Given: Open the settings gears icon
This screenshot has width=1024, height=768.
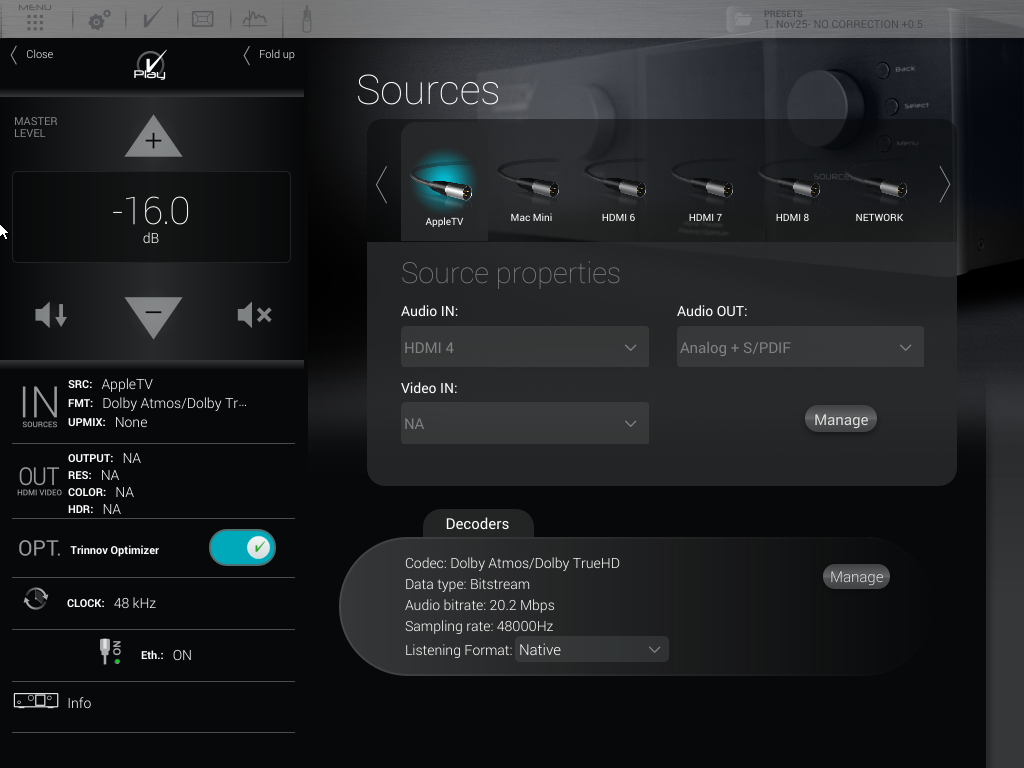Looking at the screenshot, I should (x=99, y=20).
